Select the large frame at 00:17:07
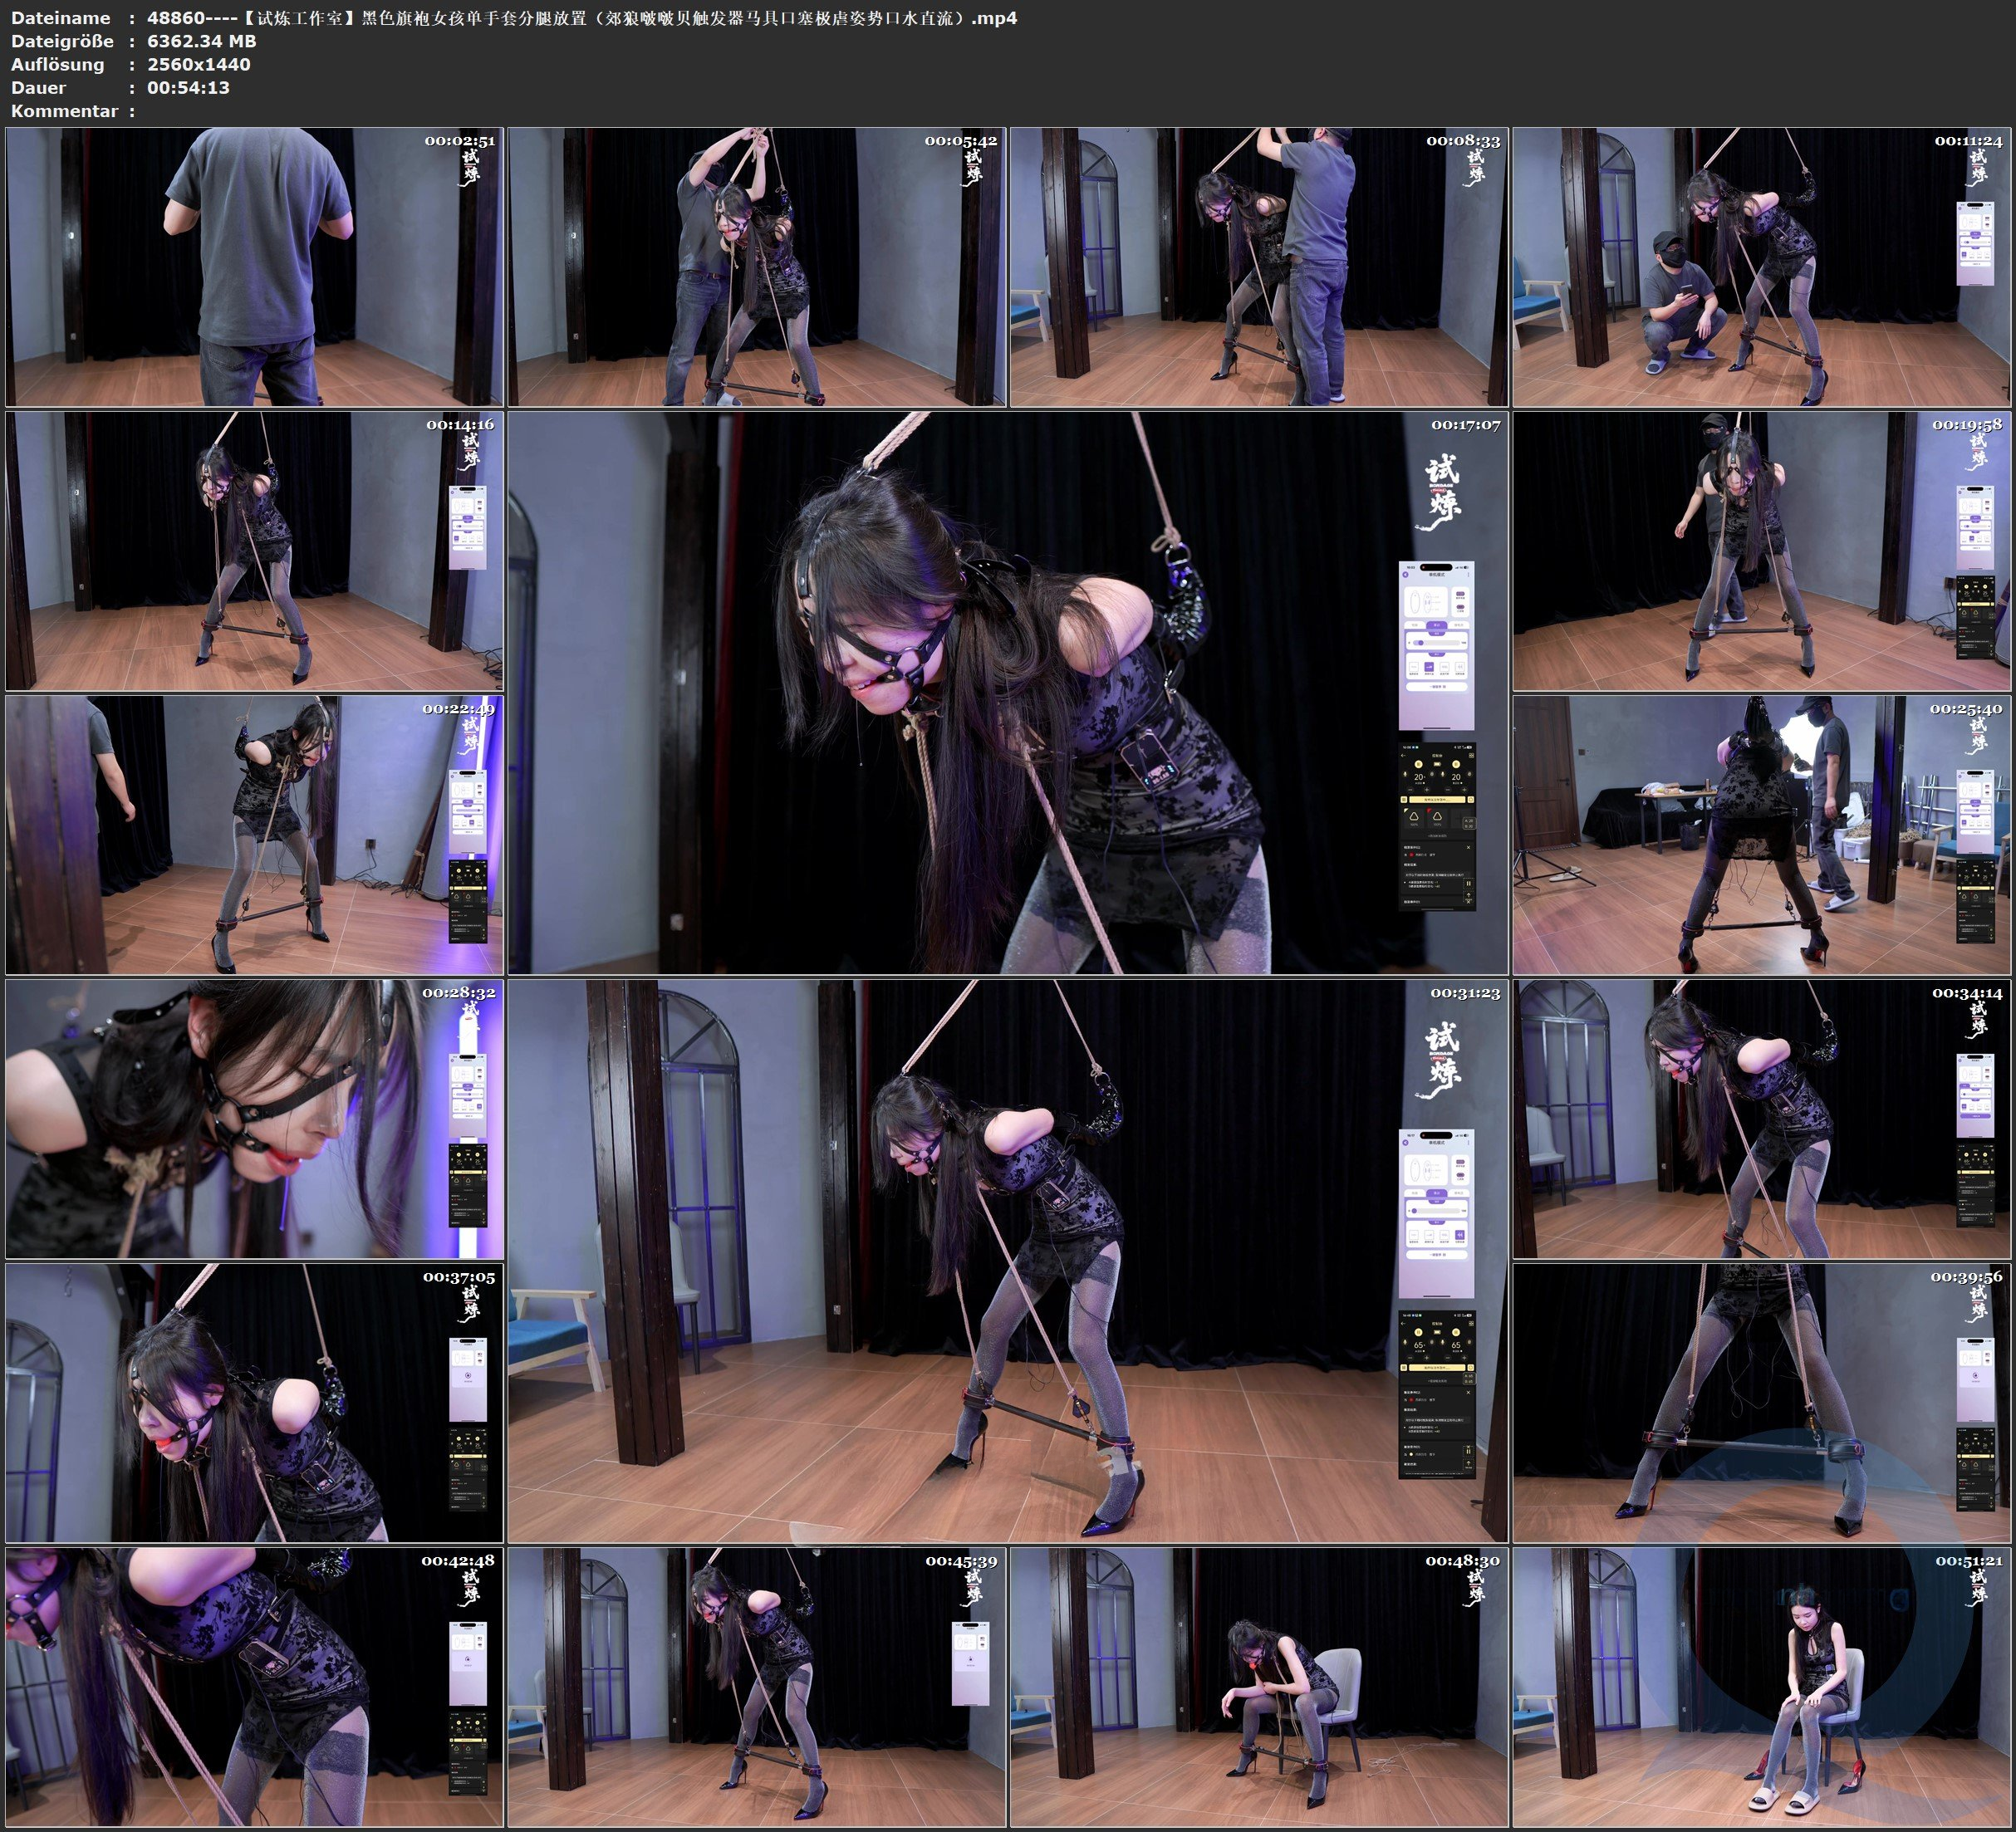This screenshot has width=2016, height=1832. 1007,692
